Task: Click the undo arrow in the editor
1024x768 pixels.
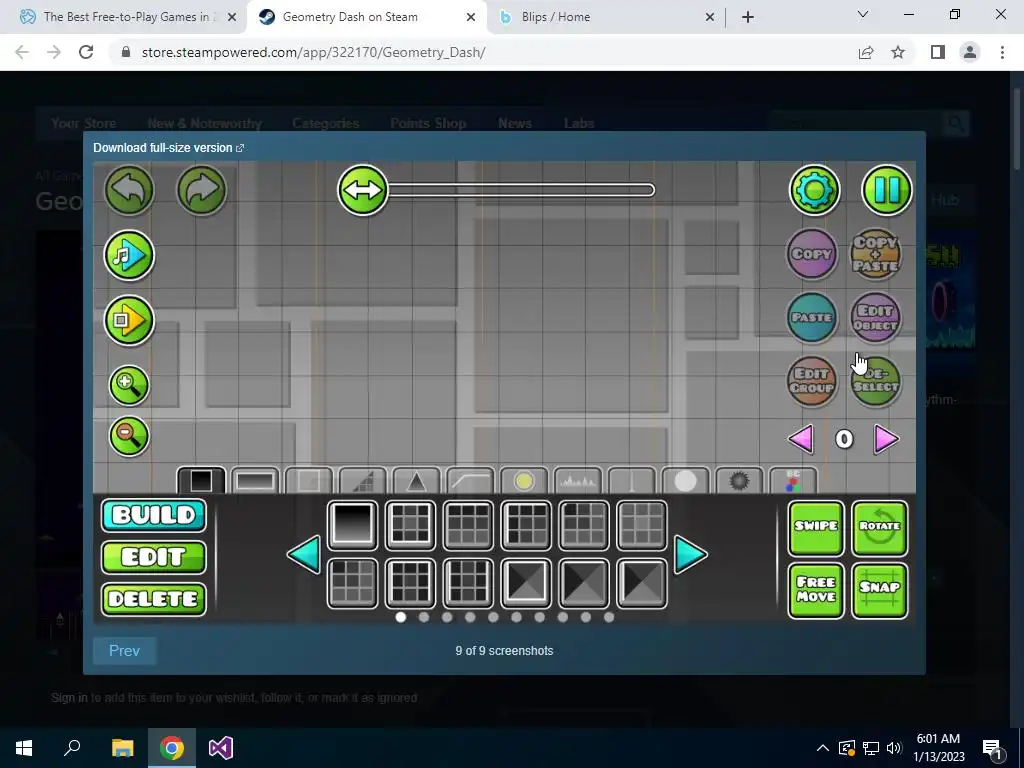Action: (129, 190)
